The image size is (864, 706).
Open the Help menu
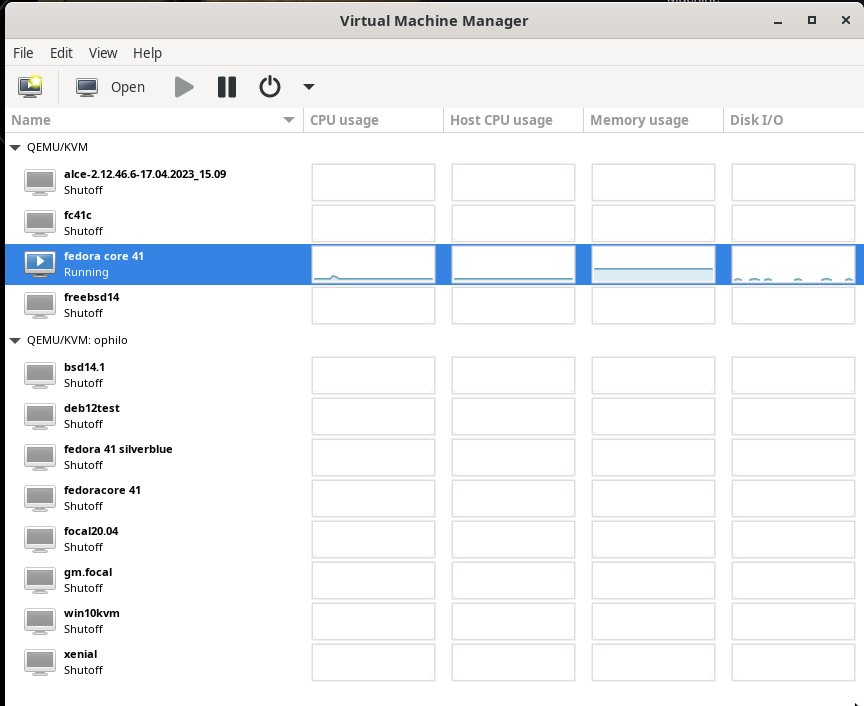[147, 53]
